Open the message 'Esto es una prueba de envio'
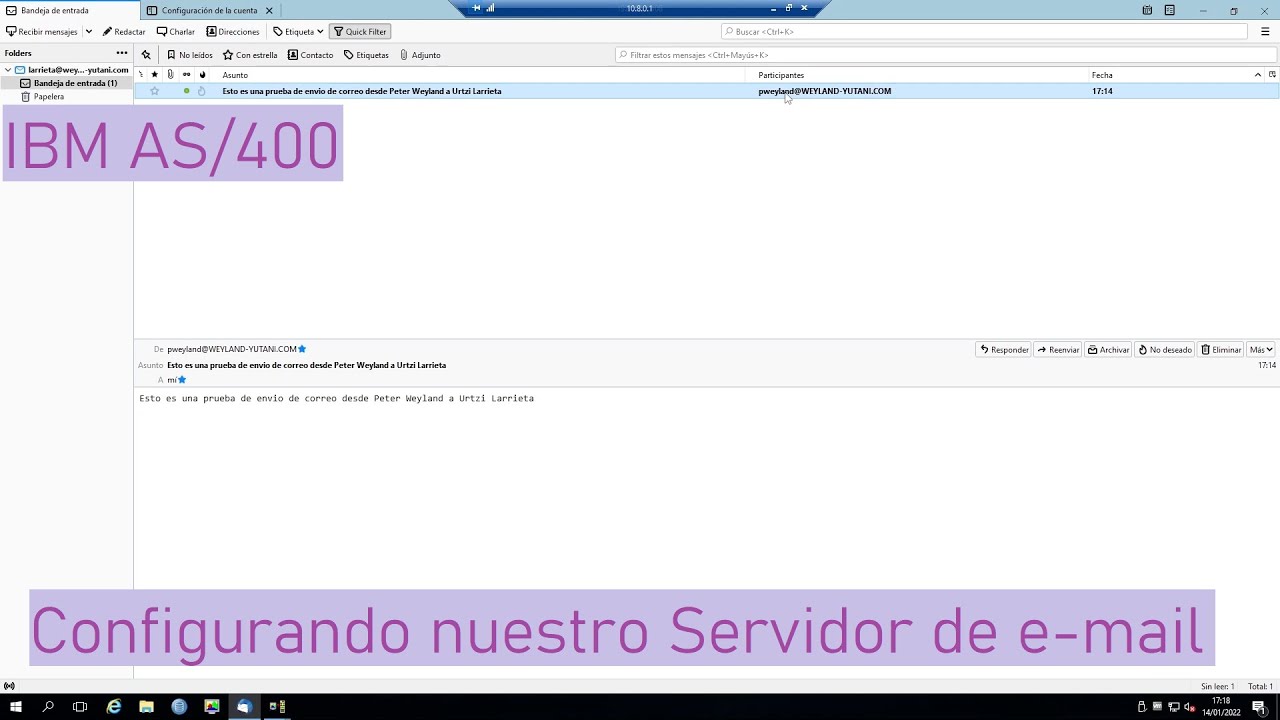The width and height of the screenshot is (1280, 720). 362,91
